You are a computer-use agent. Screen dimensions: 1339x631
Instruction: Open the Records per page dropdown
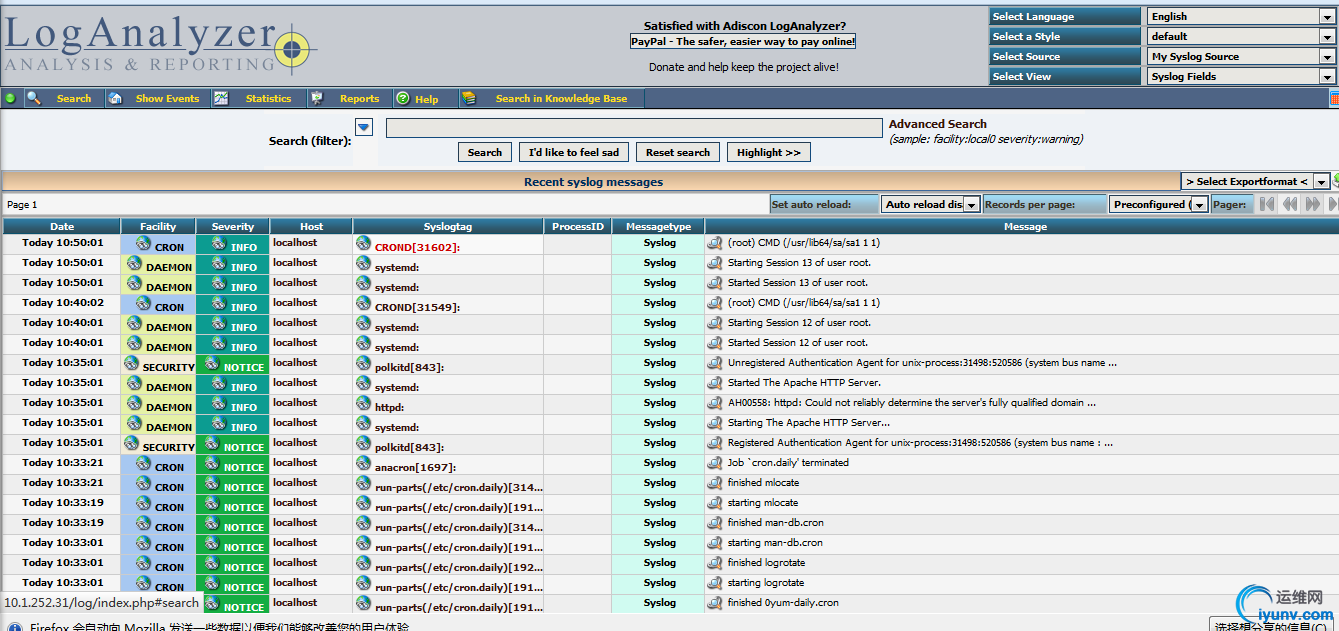click(x=1159, y=204)
